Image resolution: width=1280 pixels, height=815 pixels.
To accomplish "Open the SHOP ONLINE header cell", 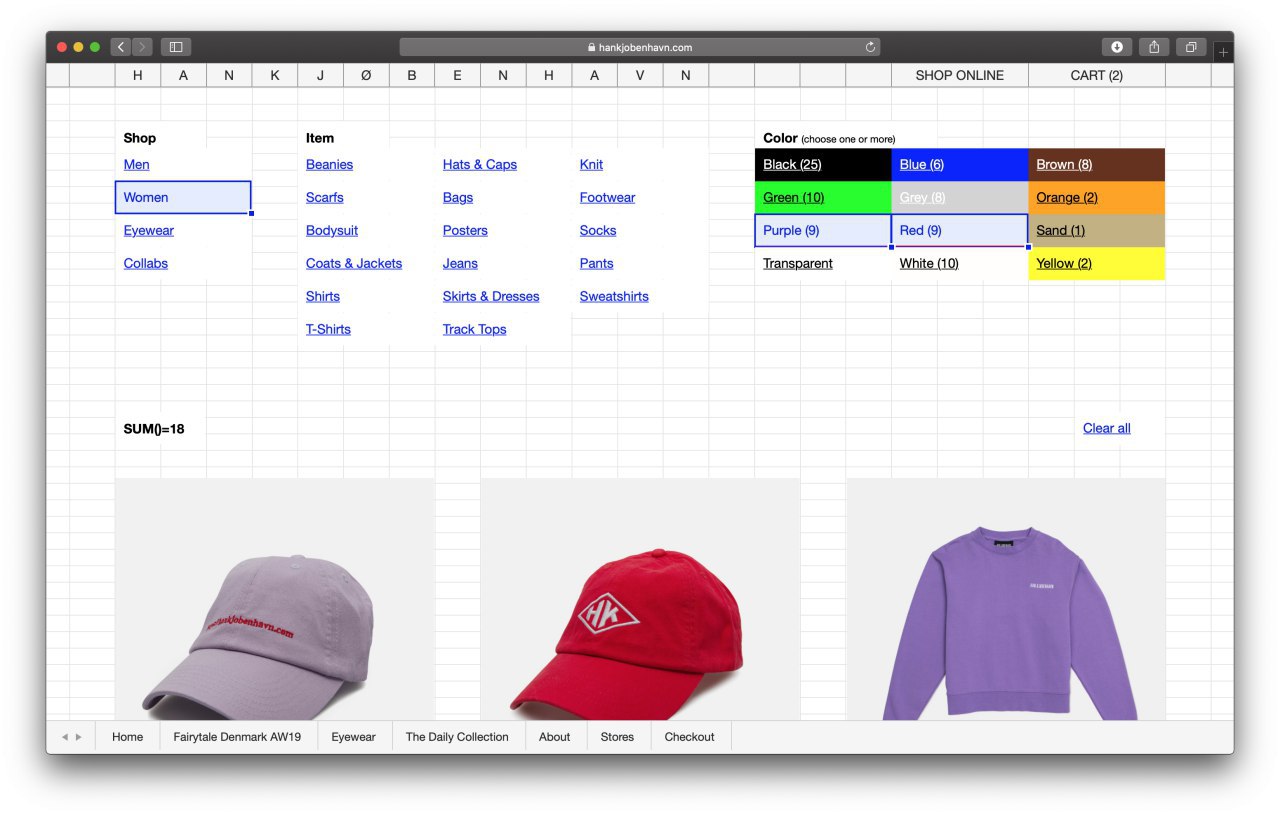I will point(959,75).
